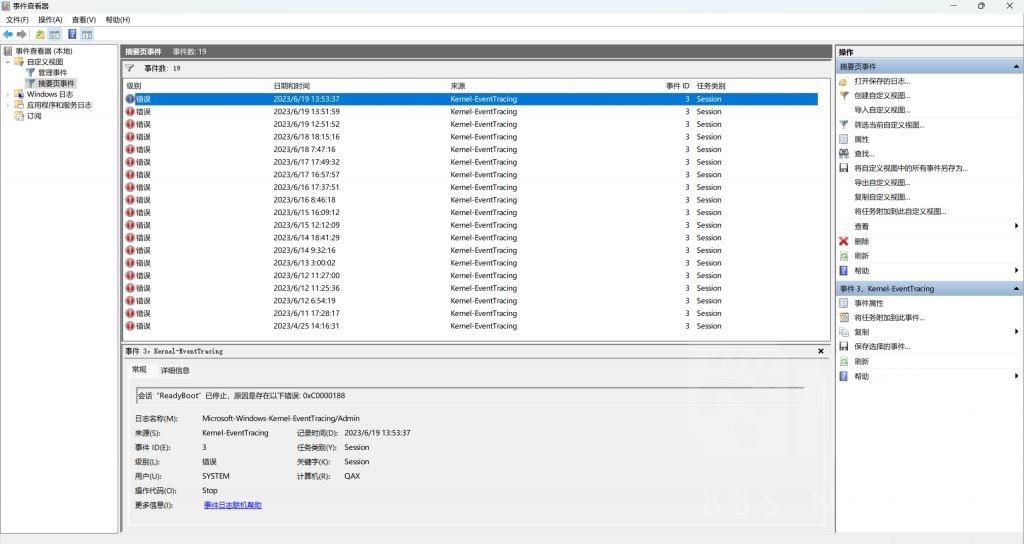
Task: Switch to the 常规 tab
Action: click(x=139, y=370)
